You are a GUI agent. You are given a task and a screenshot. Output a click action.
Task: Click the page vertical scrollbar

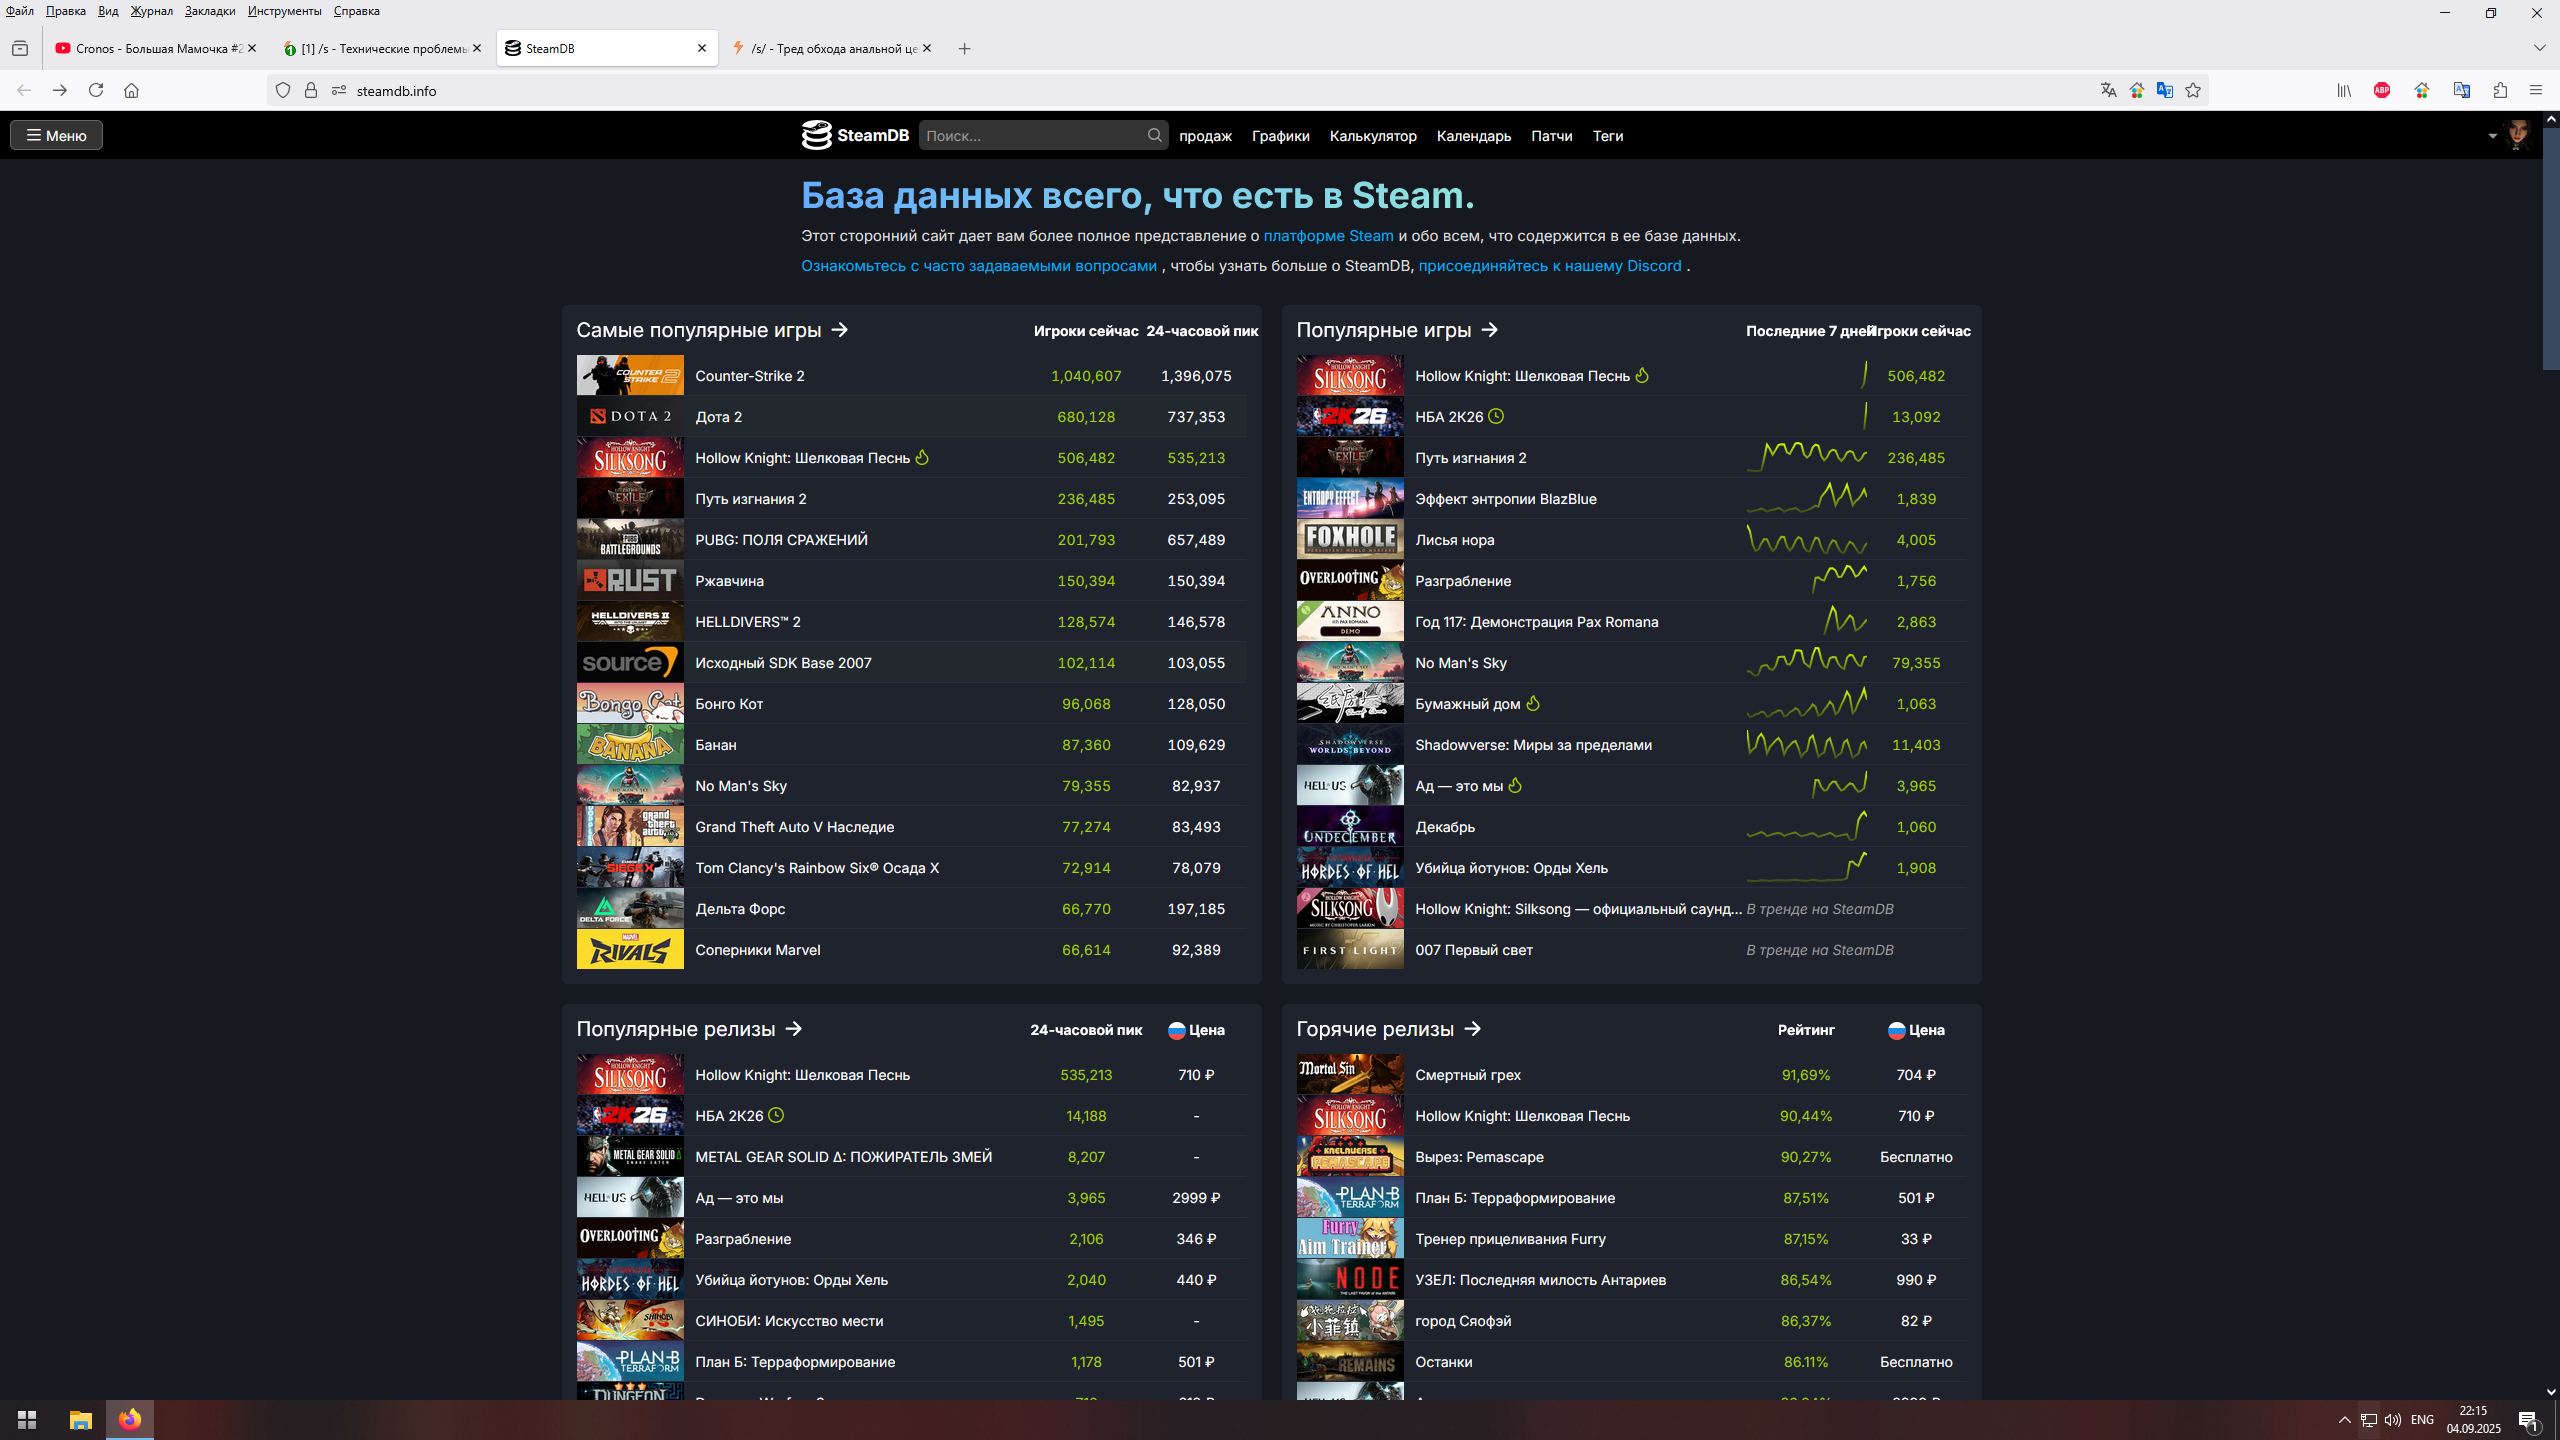2551,248
